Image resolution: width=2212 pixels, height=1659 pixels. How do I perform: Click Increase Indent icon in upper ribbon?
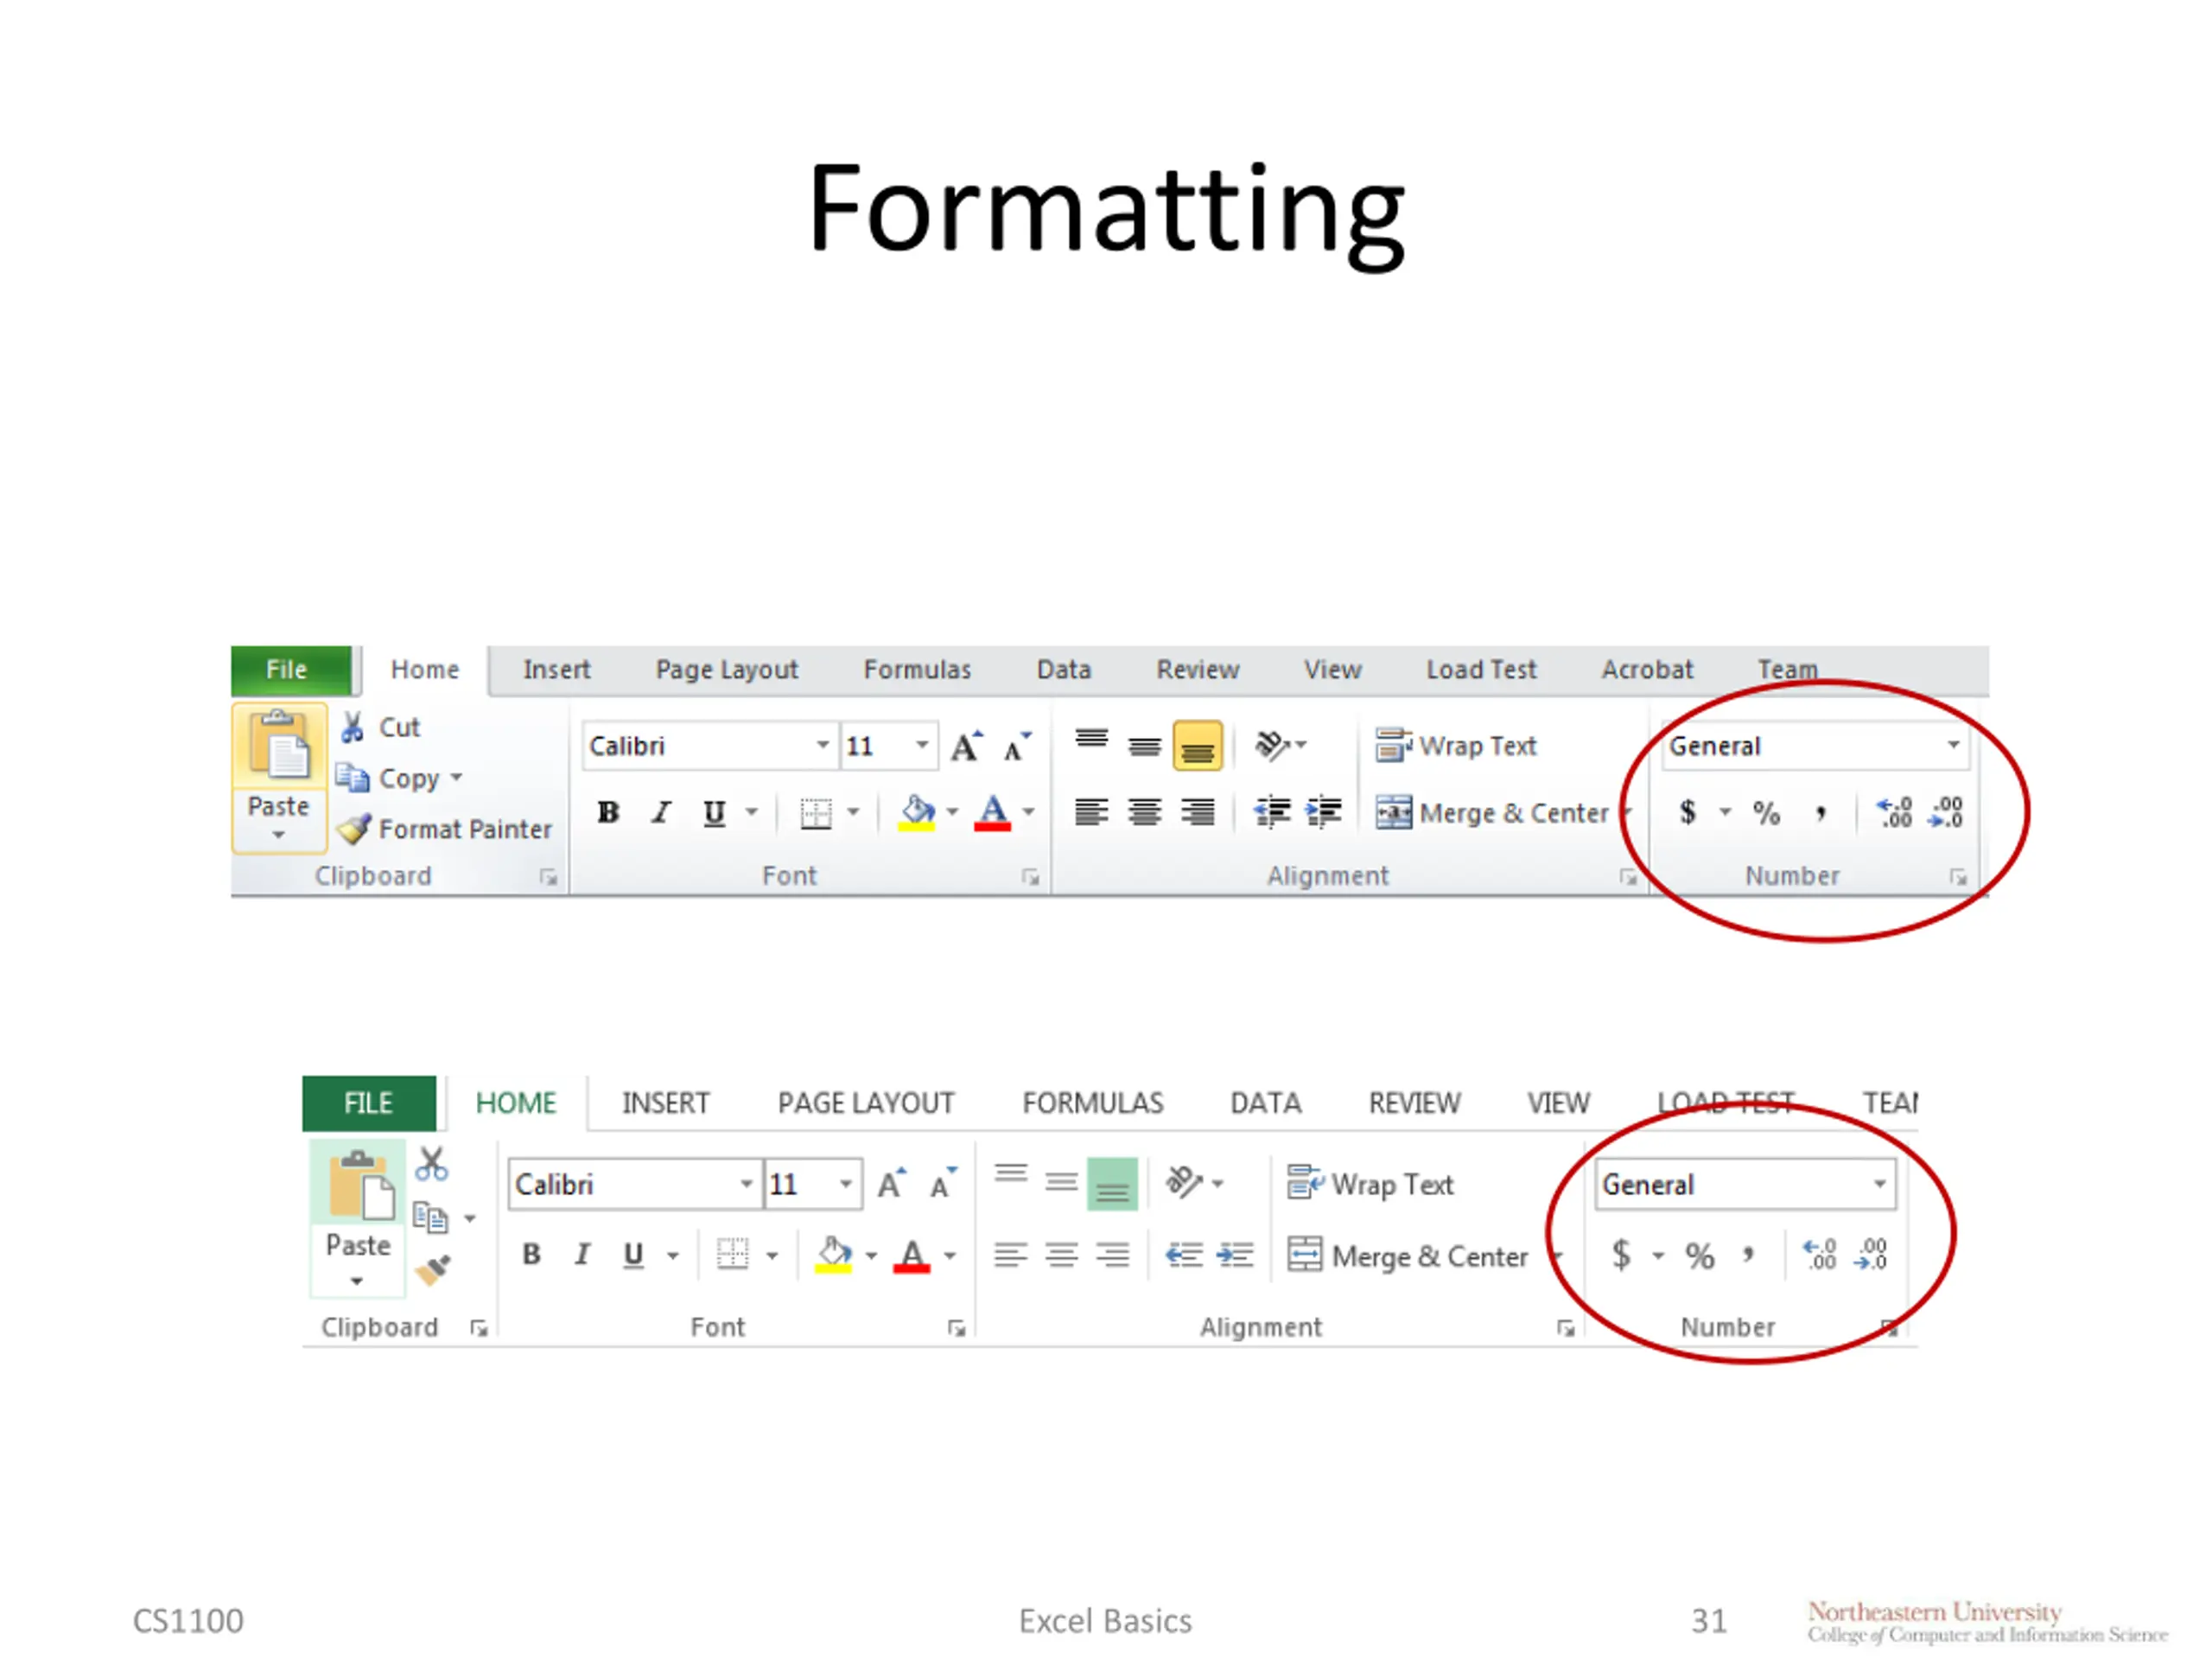[1324, 812]
